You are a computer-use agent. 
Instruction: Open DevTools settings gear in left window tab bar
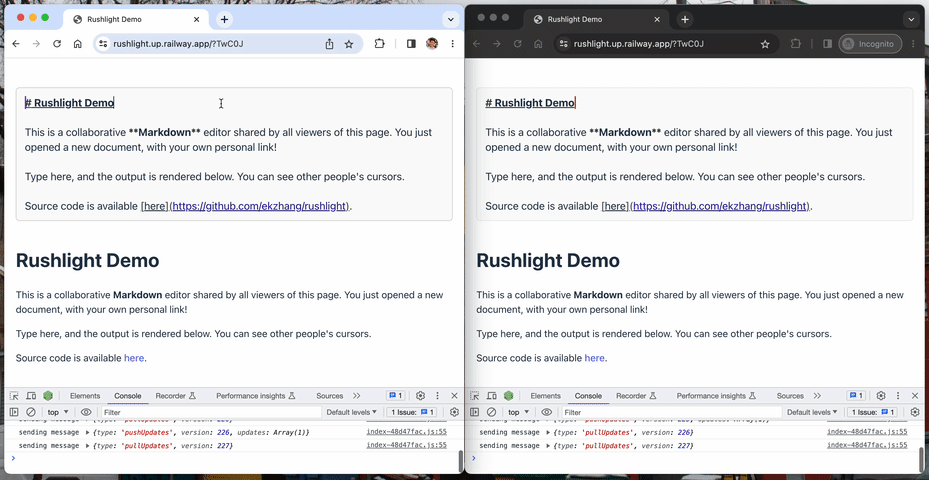click(421, 396)
